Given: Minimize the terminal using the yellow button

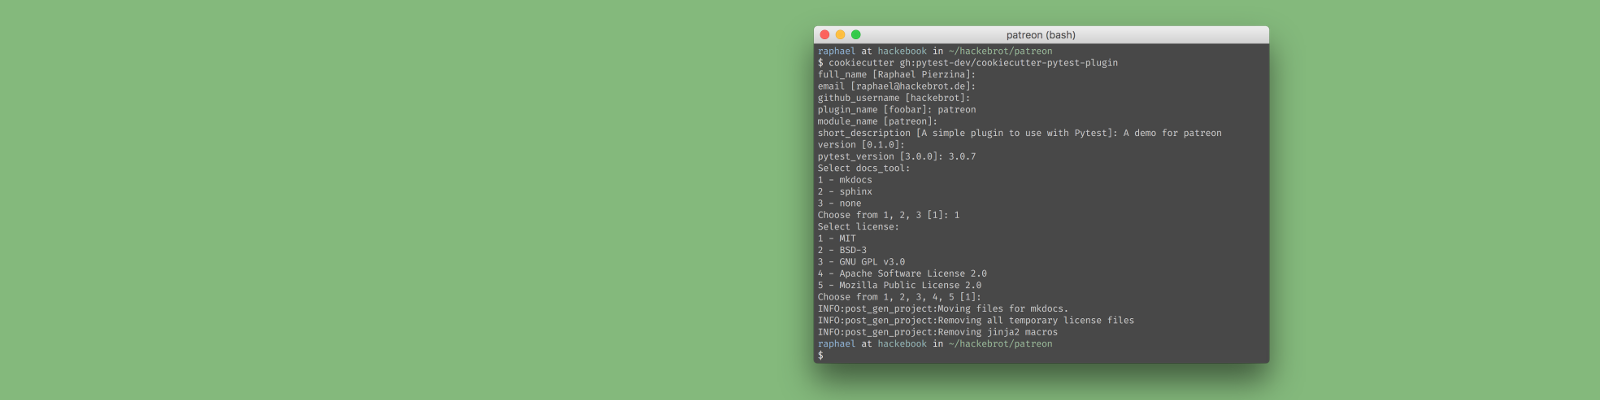Looking at the screenshot, I should tap(840, 34).
